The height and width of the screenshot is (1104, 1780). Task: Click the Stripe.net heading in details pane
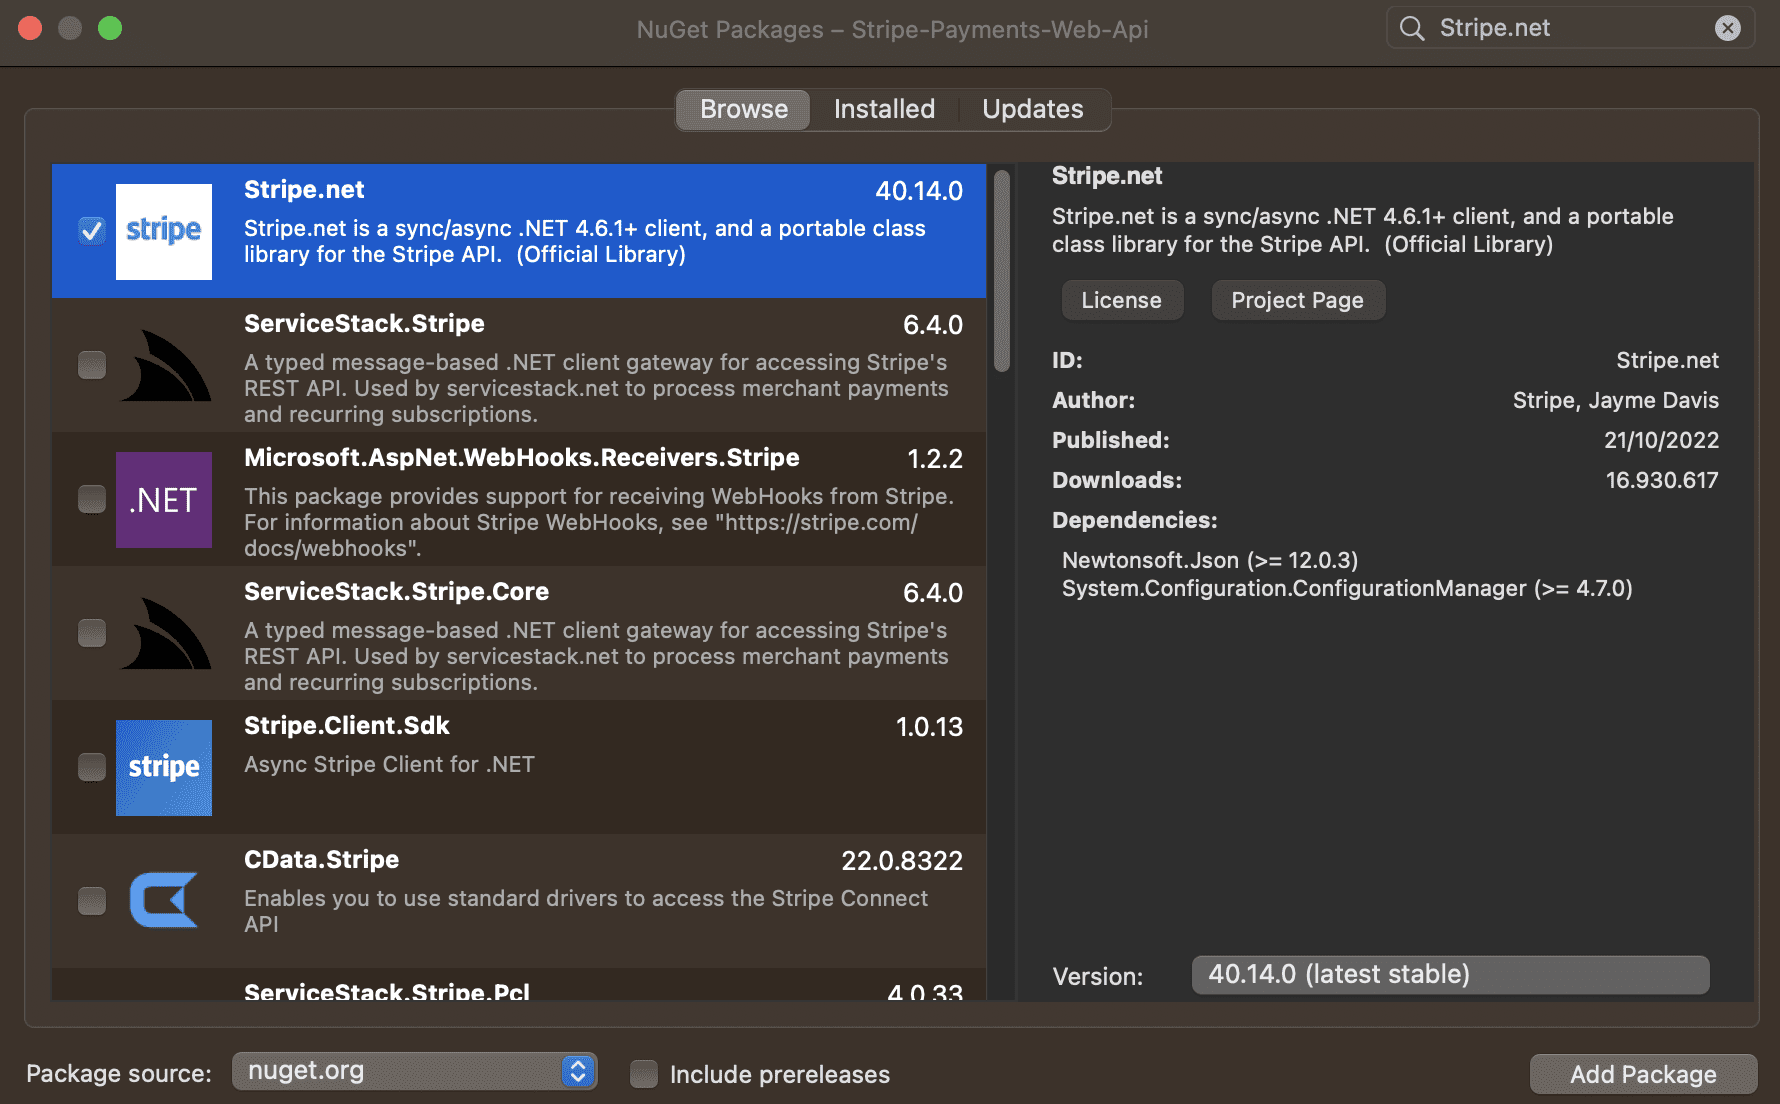[1107, 176]
